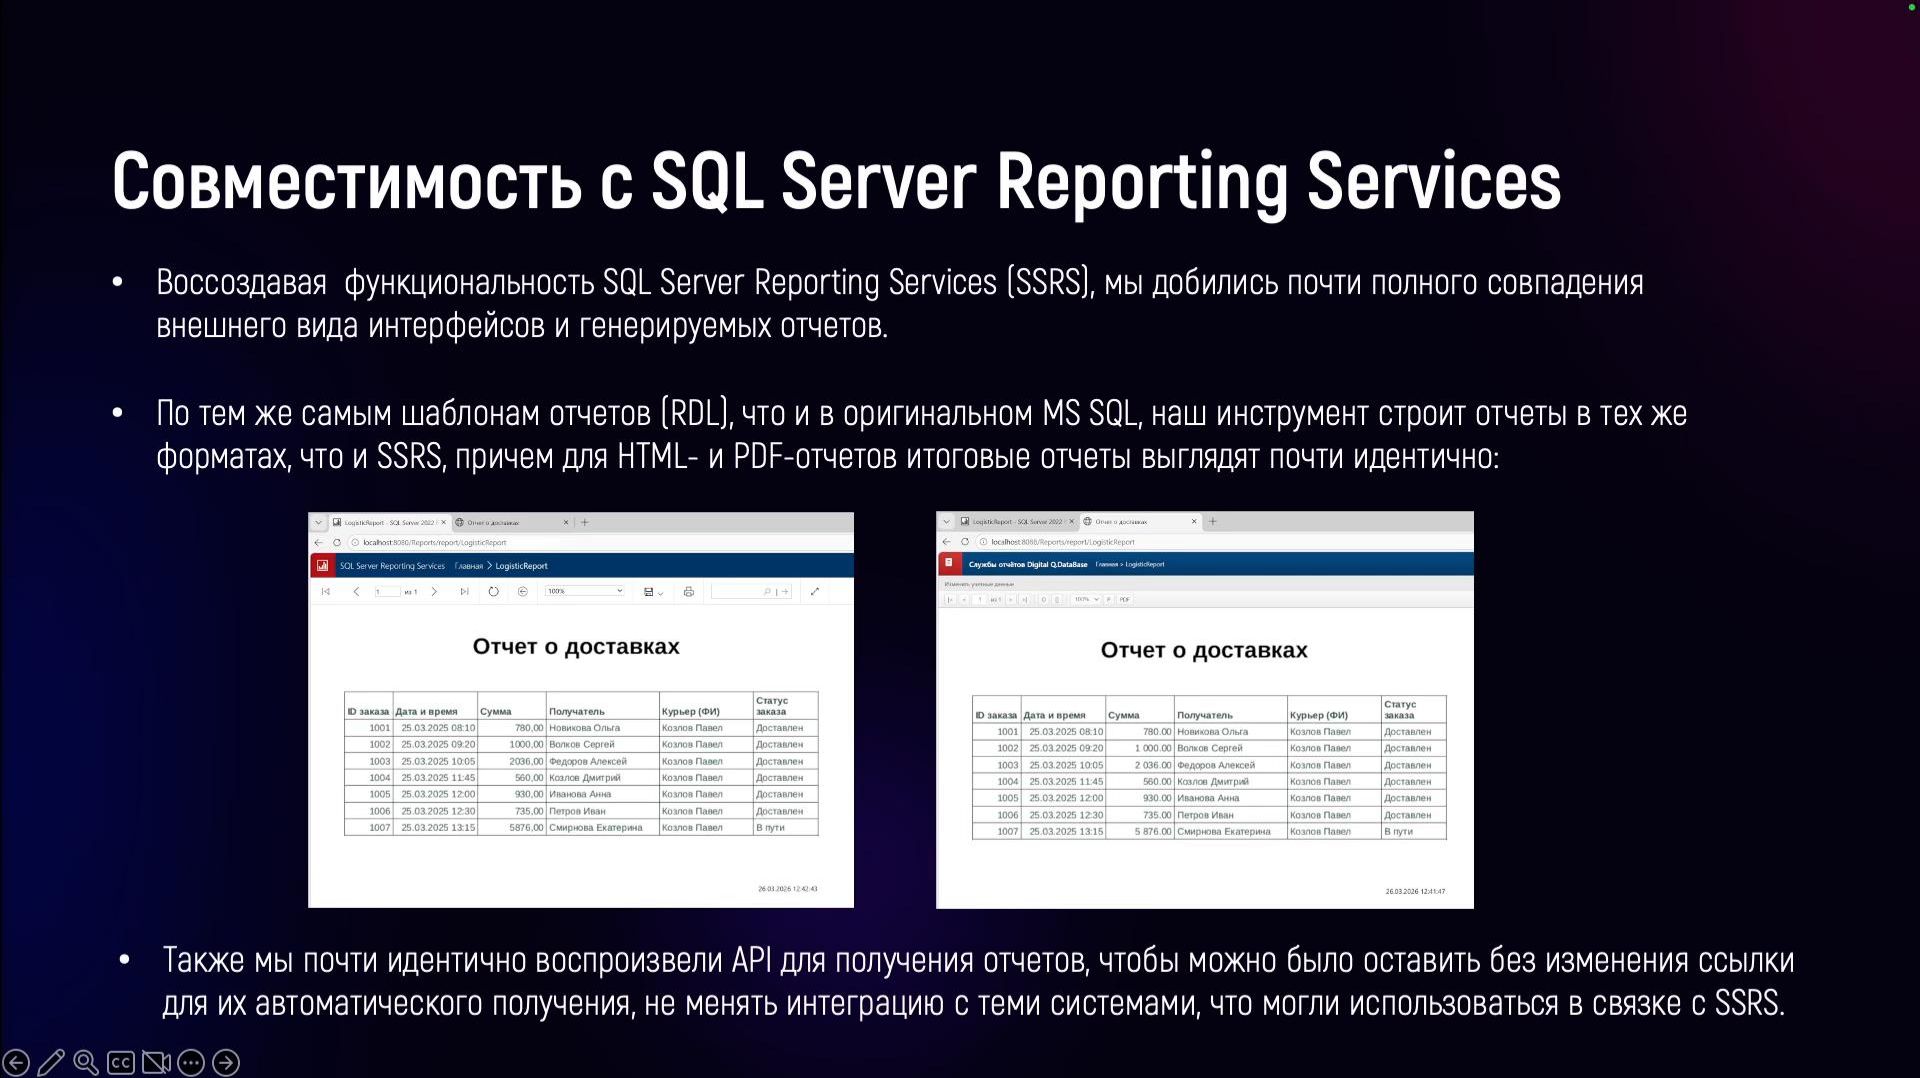1920x1078 pixels.
Task: Click previous-page chevron in left screenshot toolbar
Action: (356, 592)
